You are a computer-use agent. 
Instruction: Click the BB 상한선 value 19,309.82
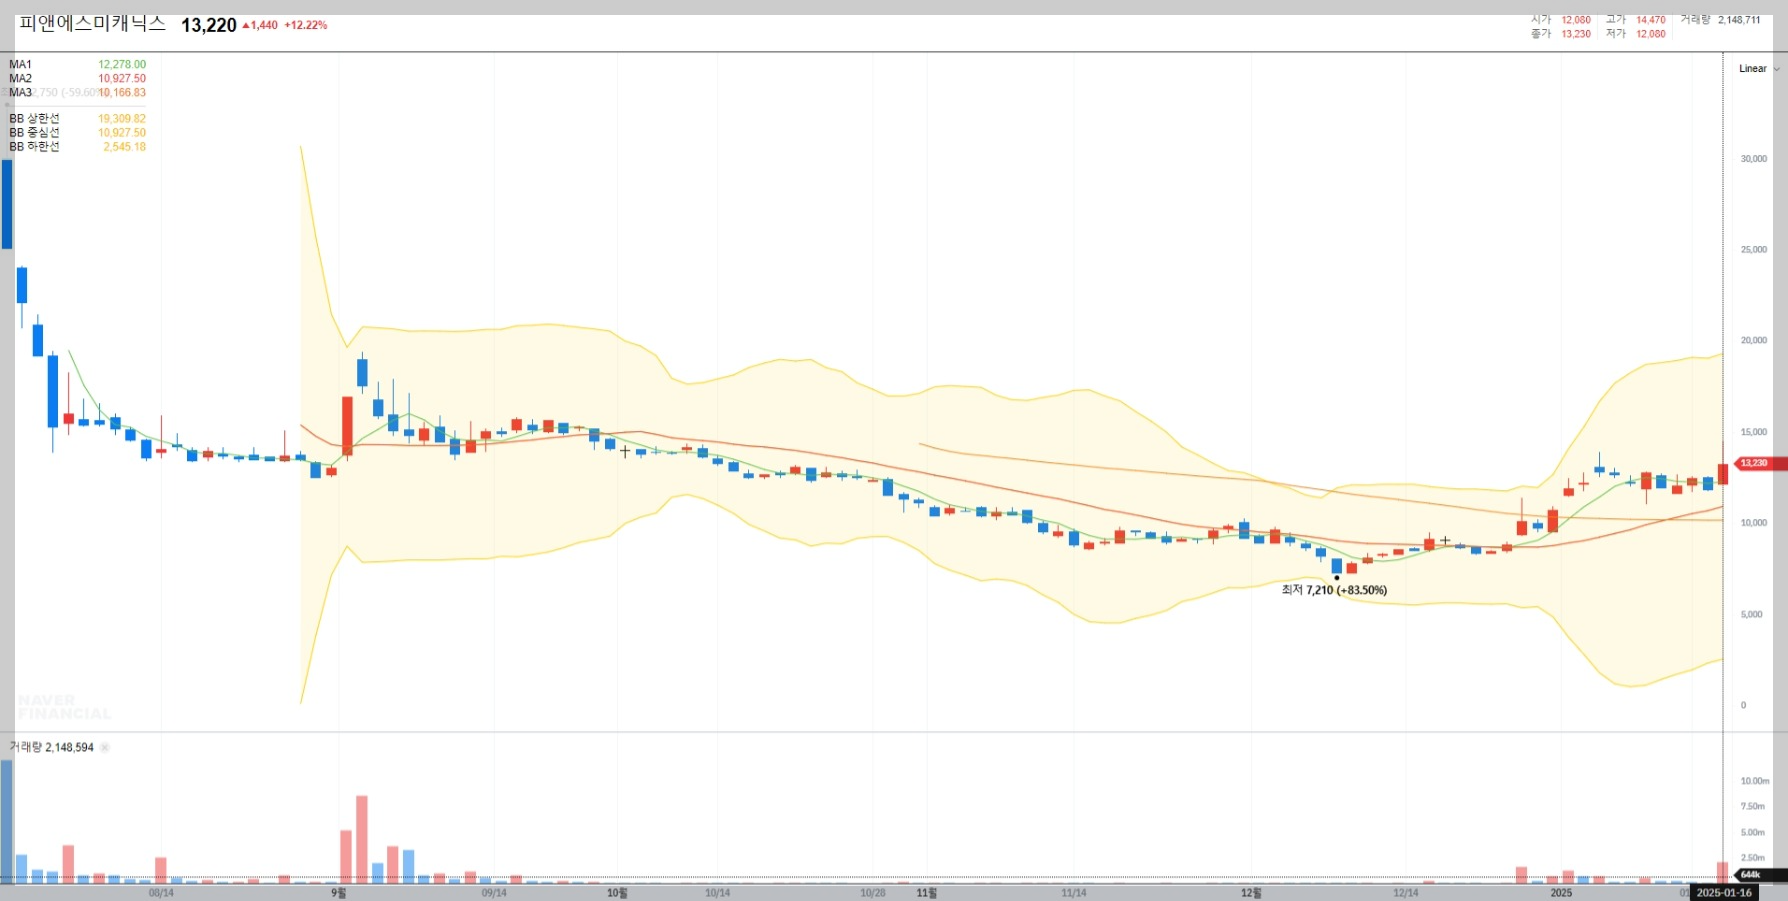[x=122, y=118]
